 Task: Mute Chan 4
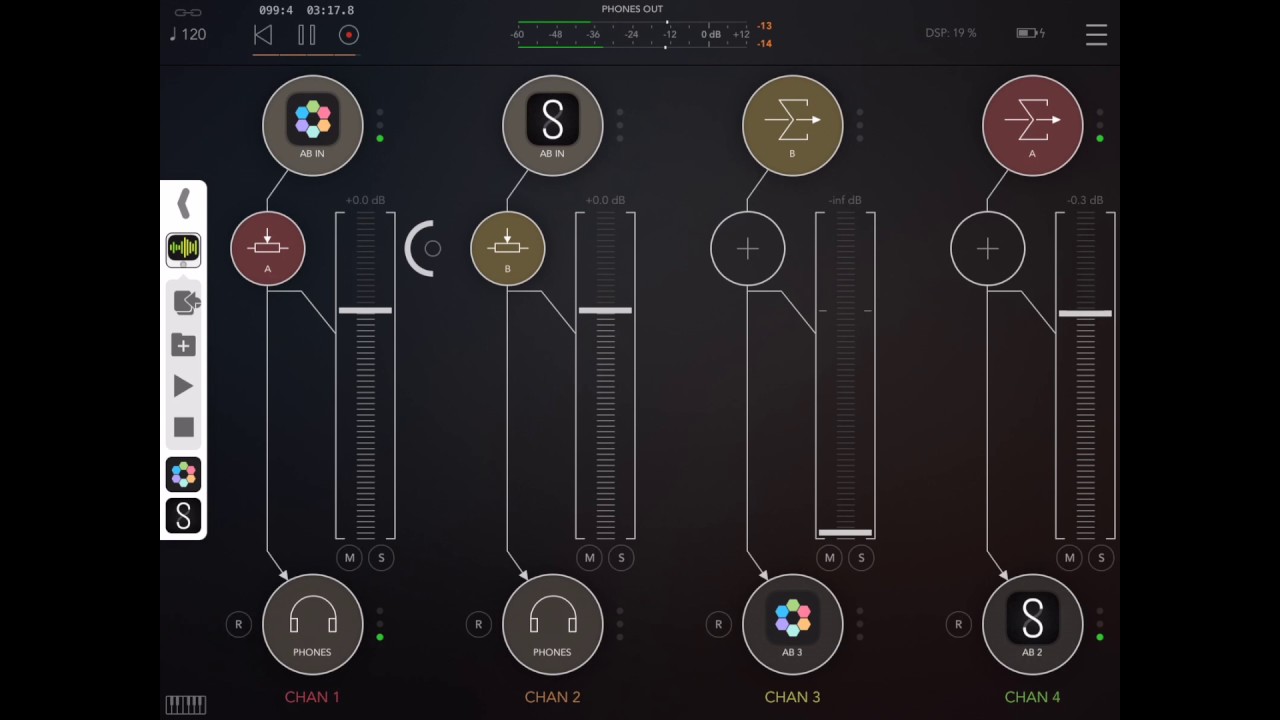pos(1069,558)
